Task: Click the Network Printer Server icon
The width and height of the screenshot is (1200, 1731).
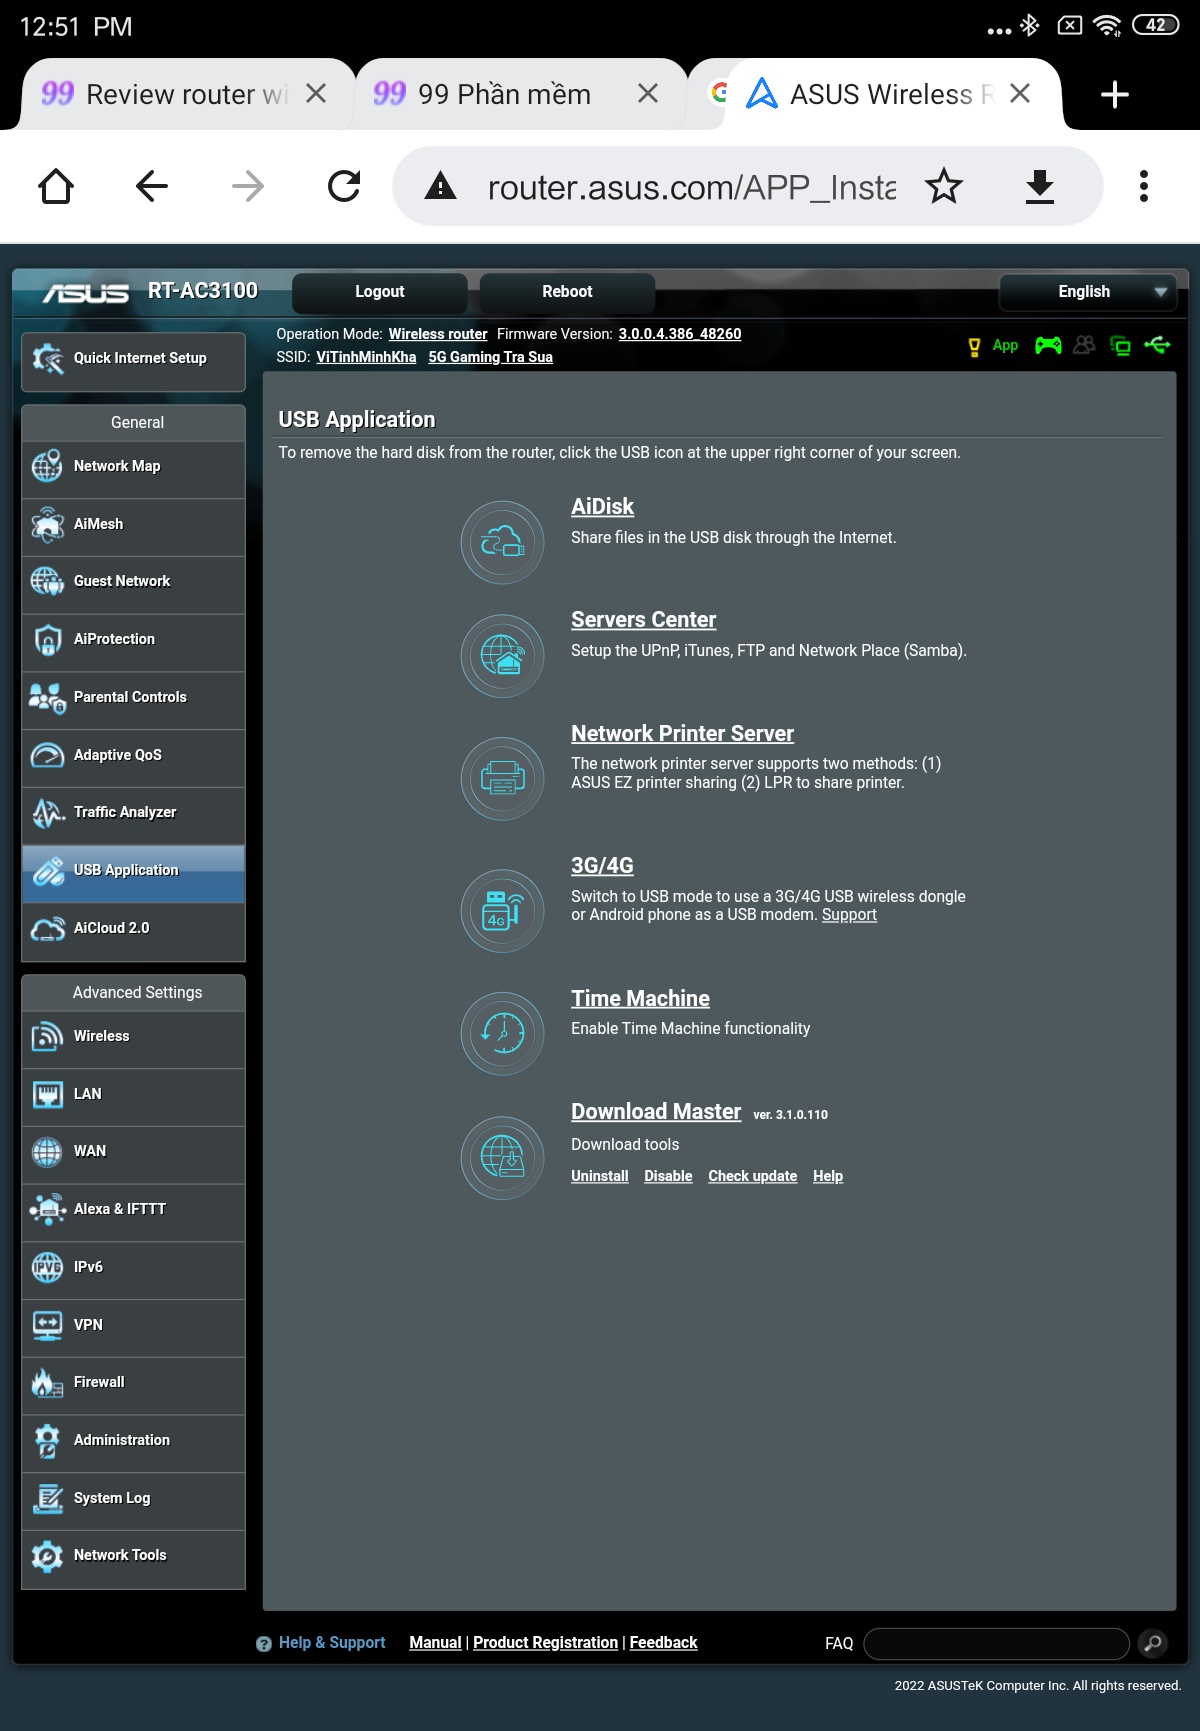Action: 502,778
